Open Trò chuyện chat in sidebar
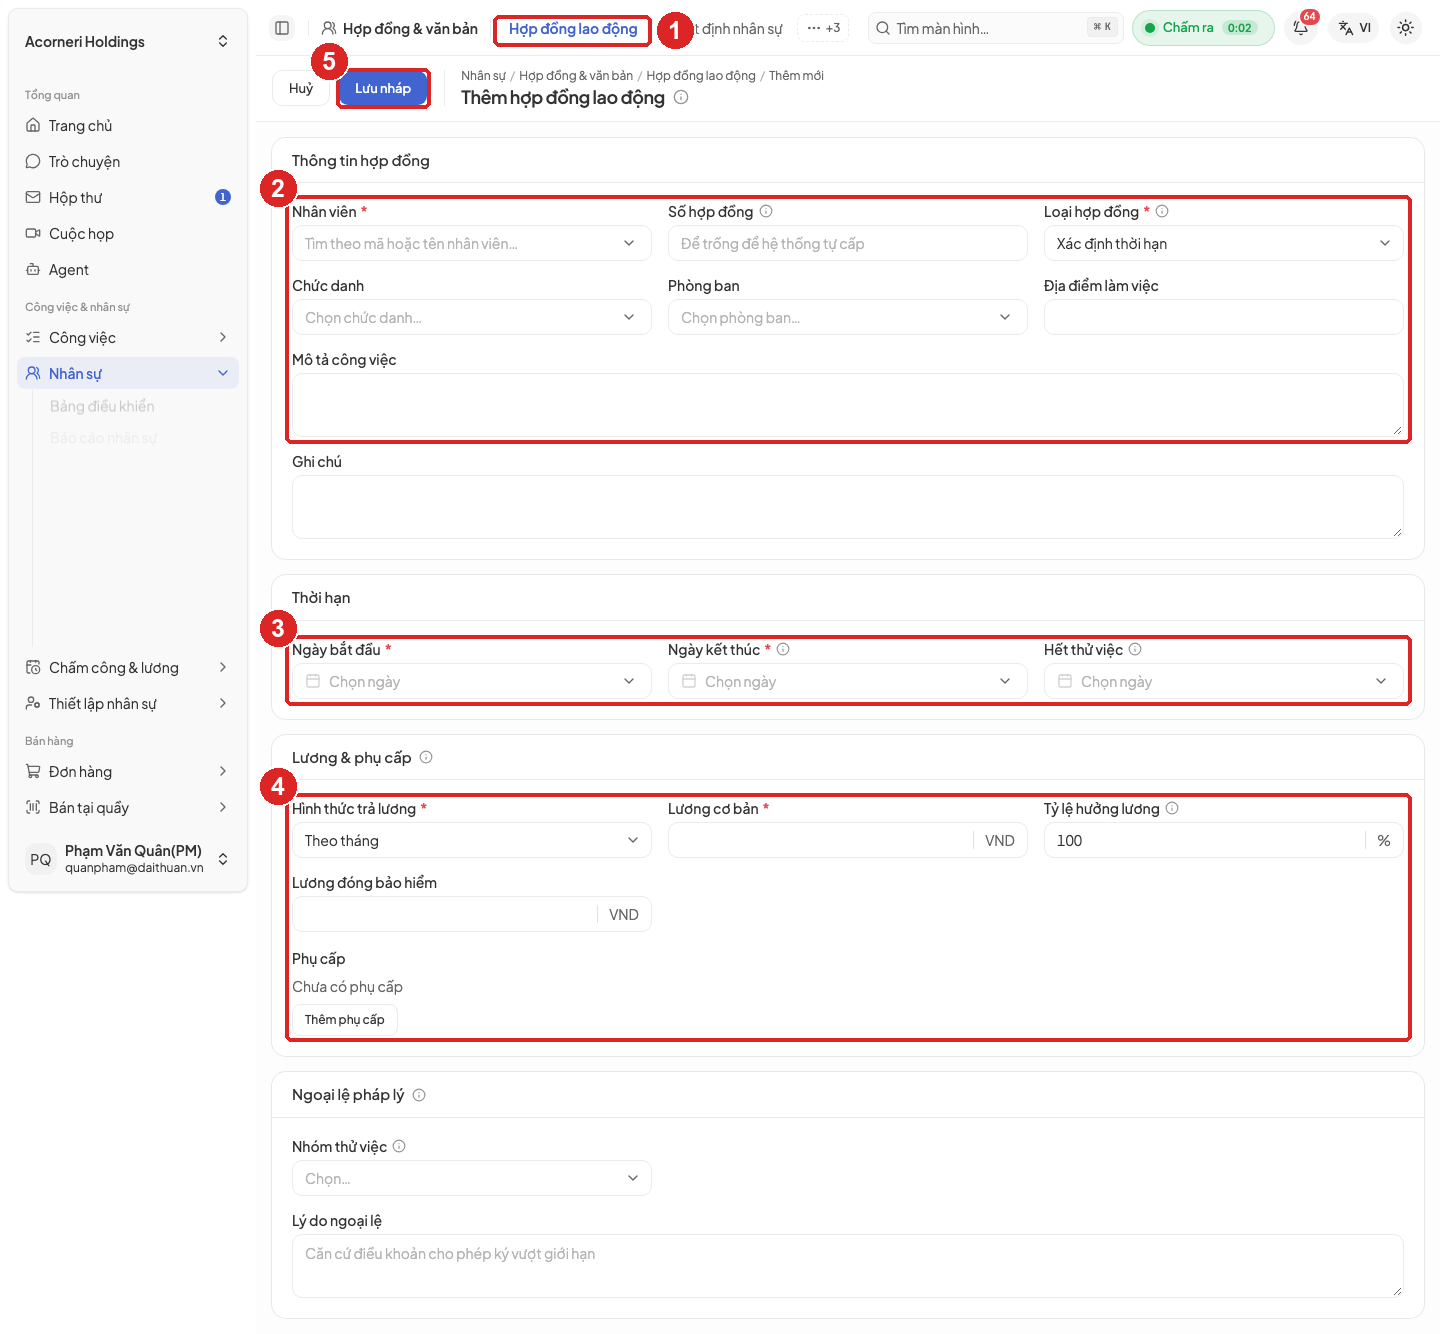Viewport: 1440px width, 1334px height. pos(128,162)
